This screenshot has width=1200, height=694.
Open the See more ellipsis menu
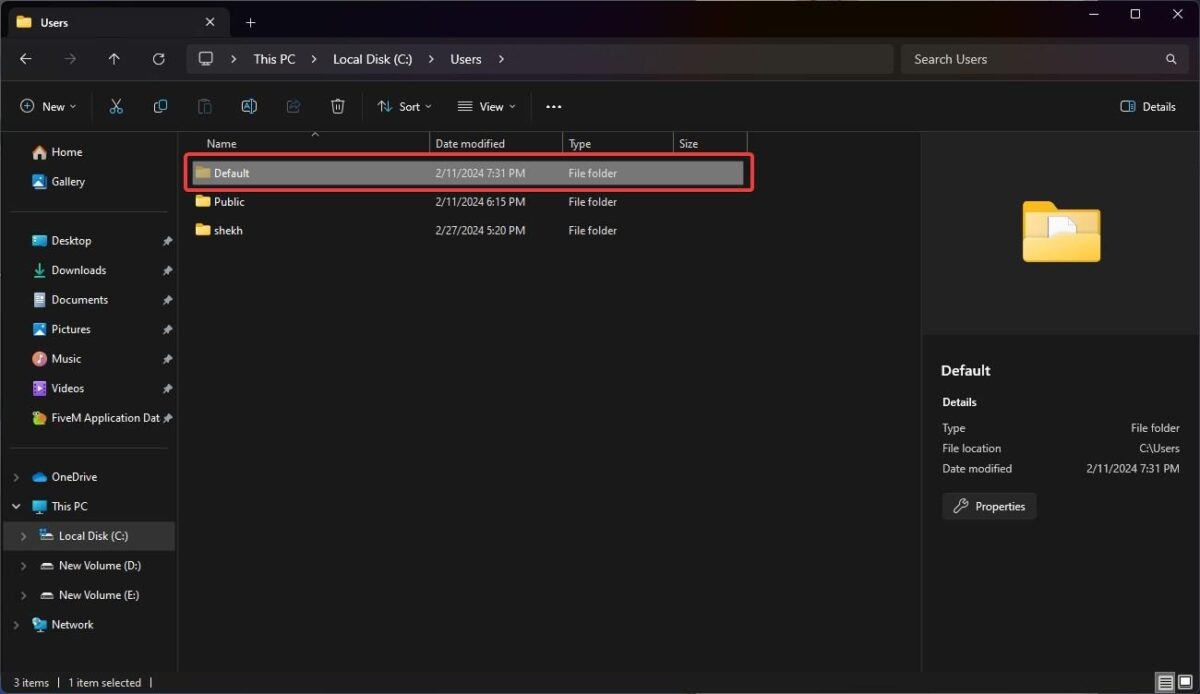coord(554,107)
